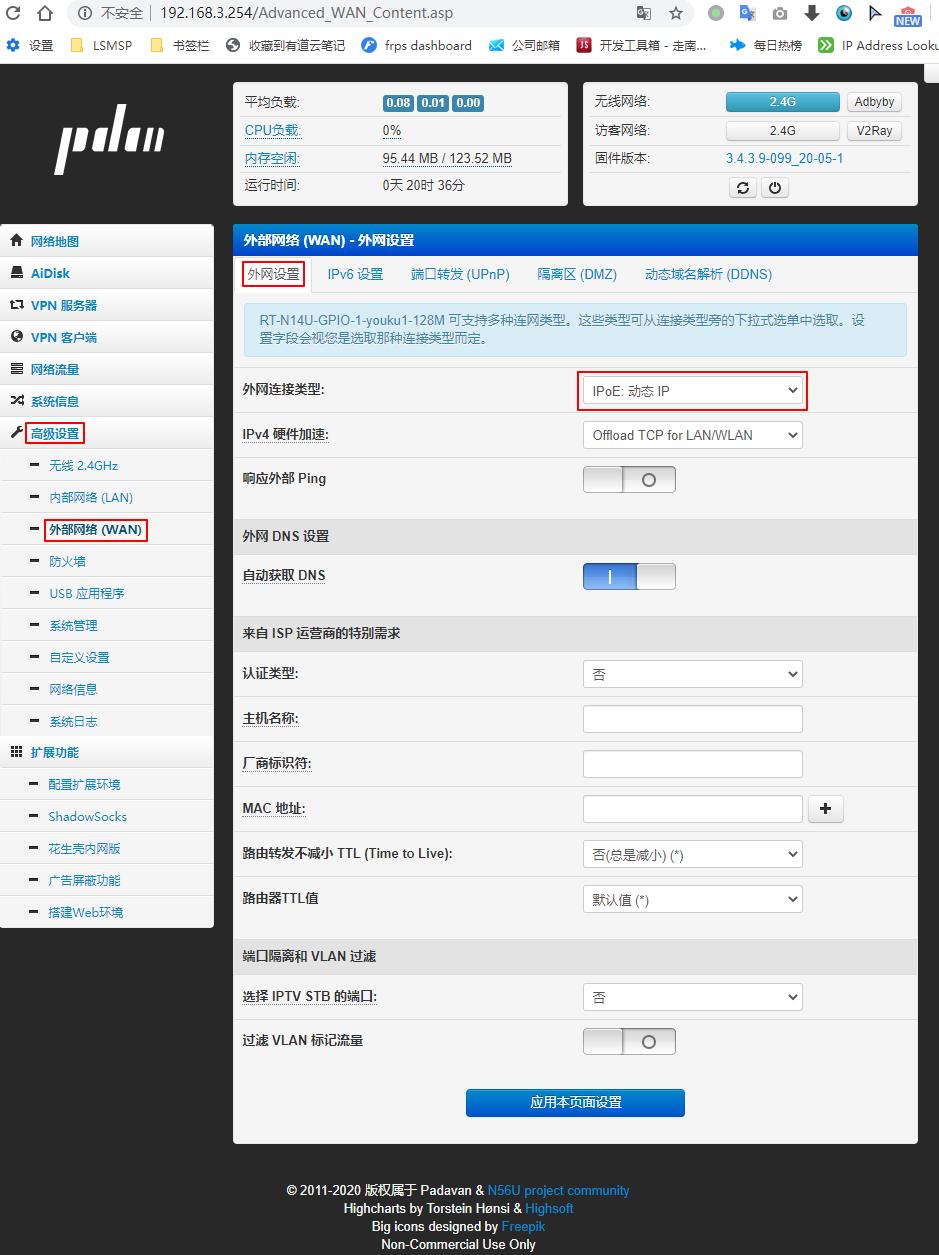
Task: Toggle the respond to external Ping switch
Action: pos(629,479)
